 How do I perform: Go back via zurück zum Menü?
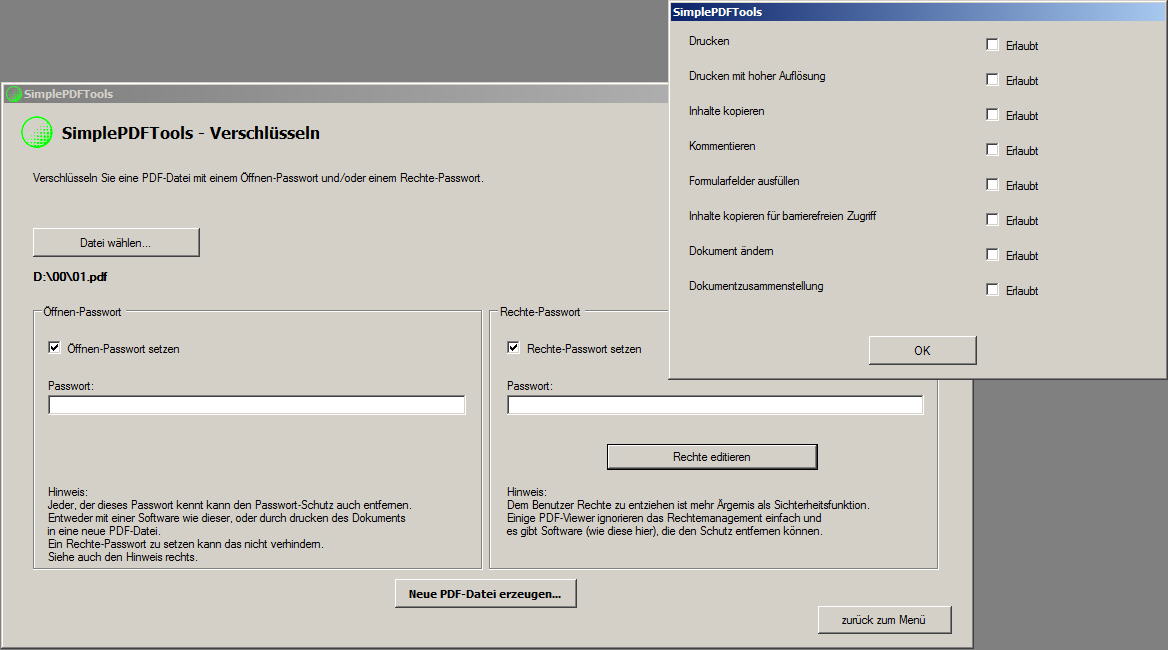[884, 619]
